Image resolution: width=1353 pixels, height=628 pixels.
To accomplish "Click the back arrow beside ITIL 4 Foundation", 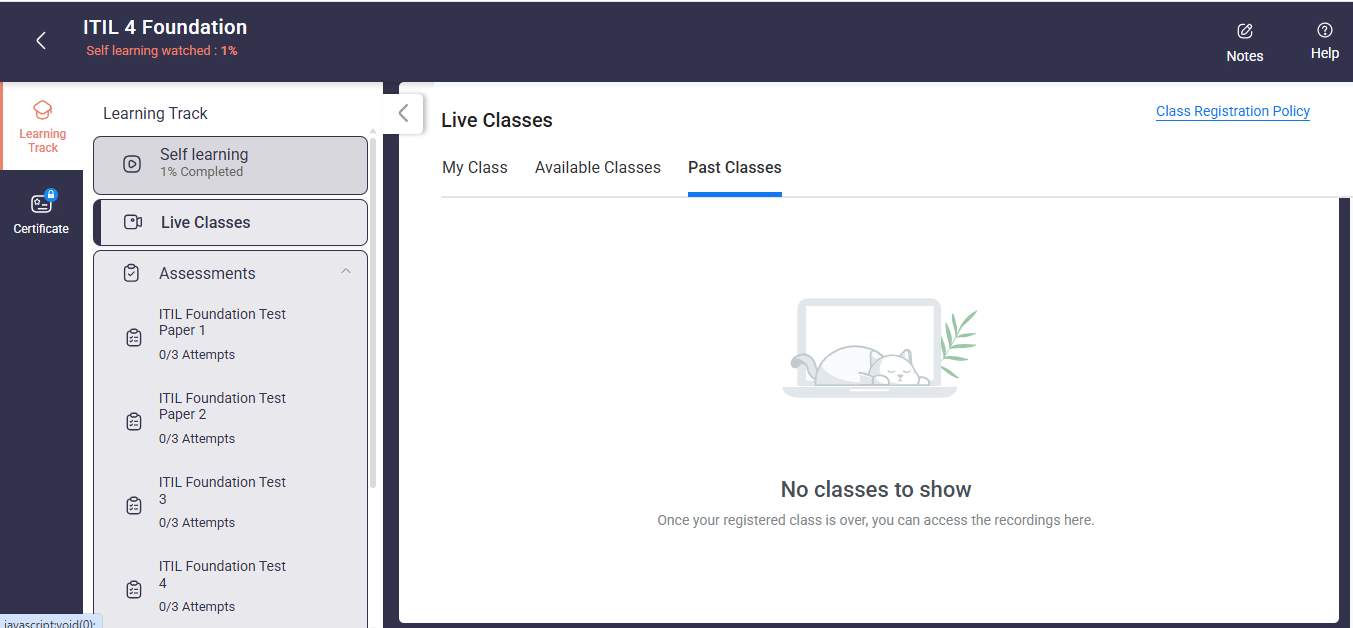I will coord(41,41).
